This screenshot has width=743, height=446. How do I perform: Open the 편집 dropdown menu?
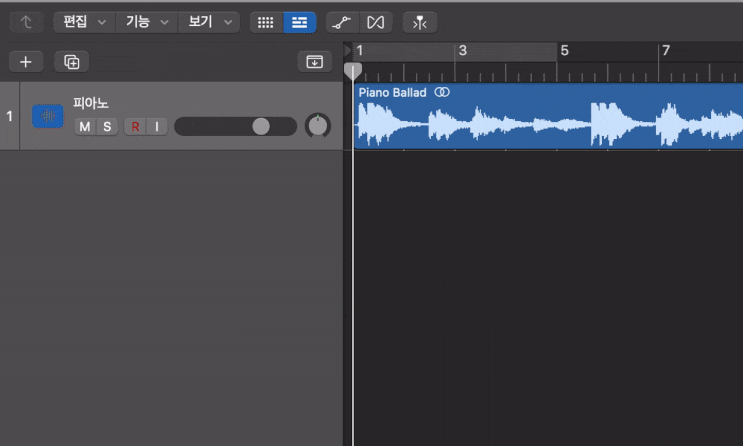84,22
